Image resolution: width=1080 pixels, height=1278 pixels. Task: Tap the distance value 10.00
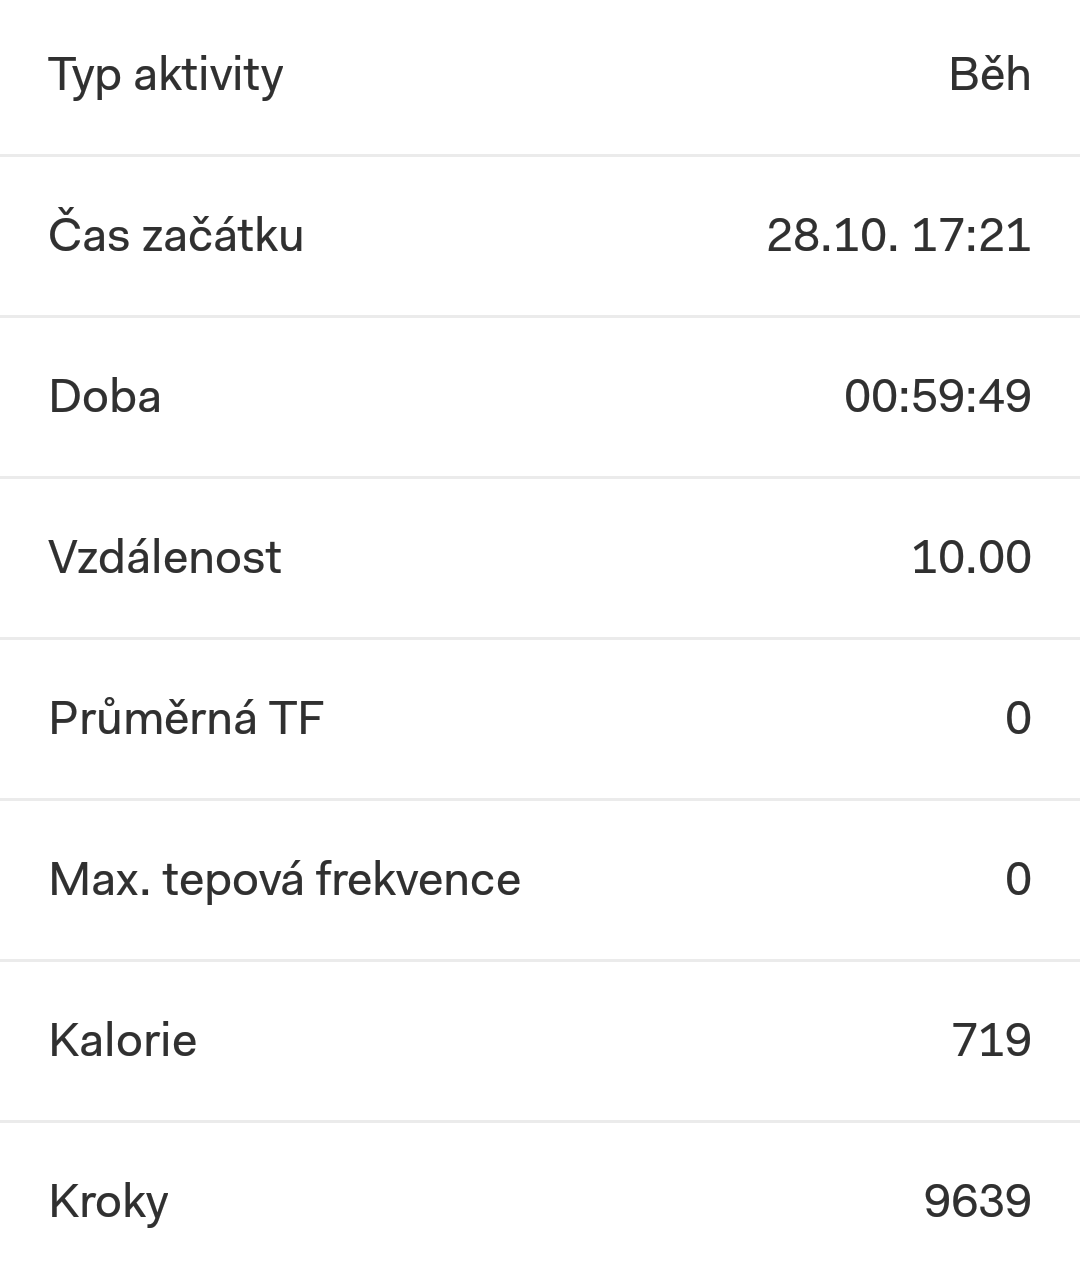point(971,557)
